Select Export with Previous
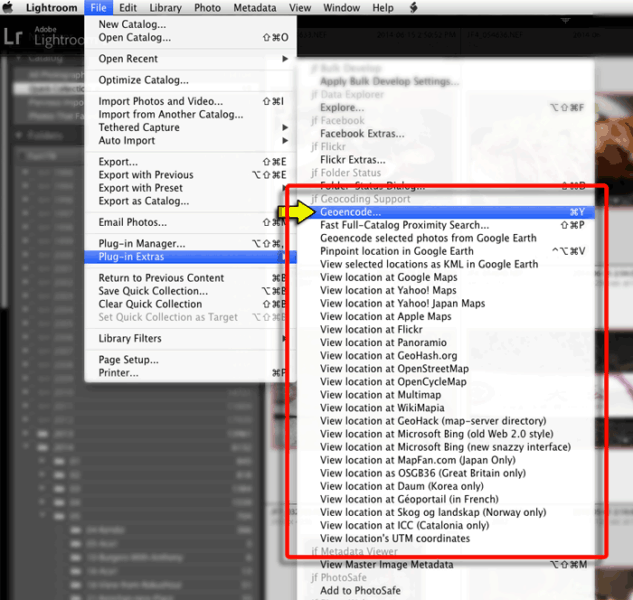Viewport: 633px width, 600px height. click(146, 175)
